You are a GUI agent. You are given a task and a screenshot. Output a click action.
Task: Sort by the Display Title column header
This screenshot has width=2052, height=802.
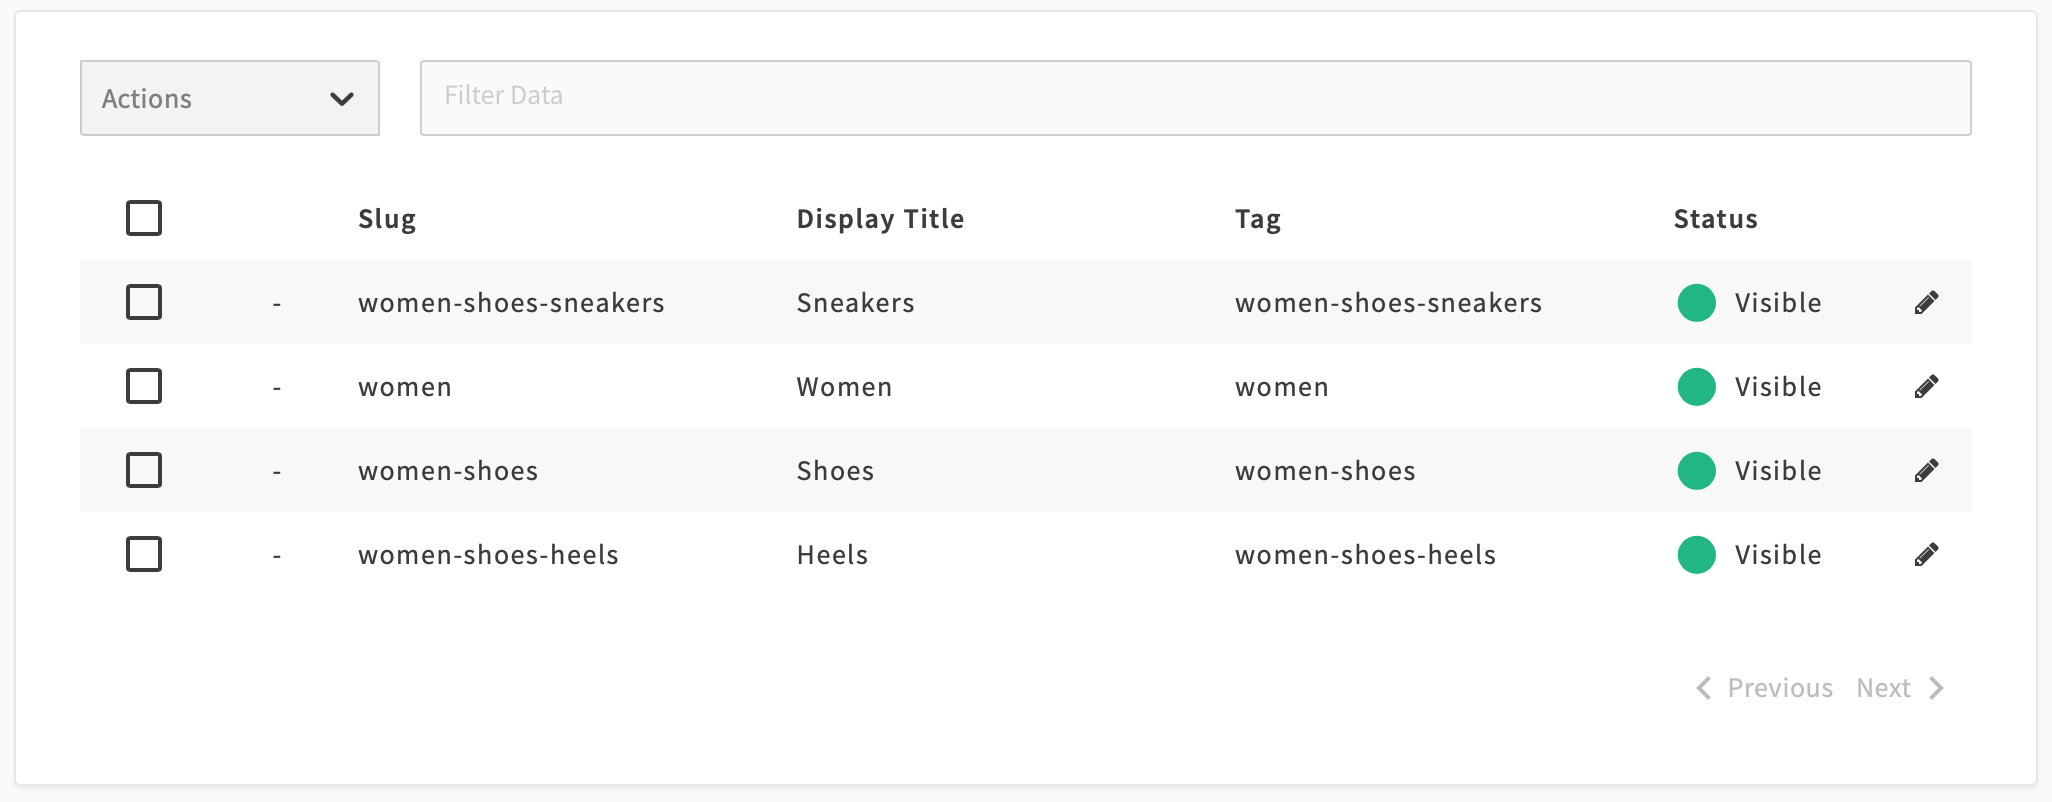(880, 219)
